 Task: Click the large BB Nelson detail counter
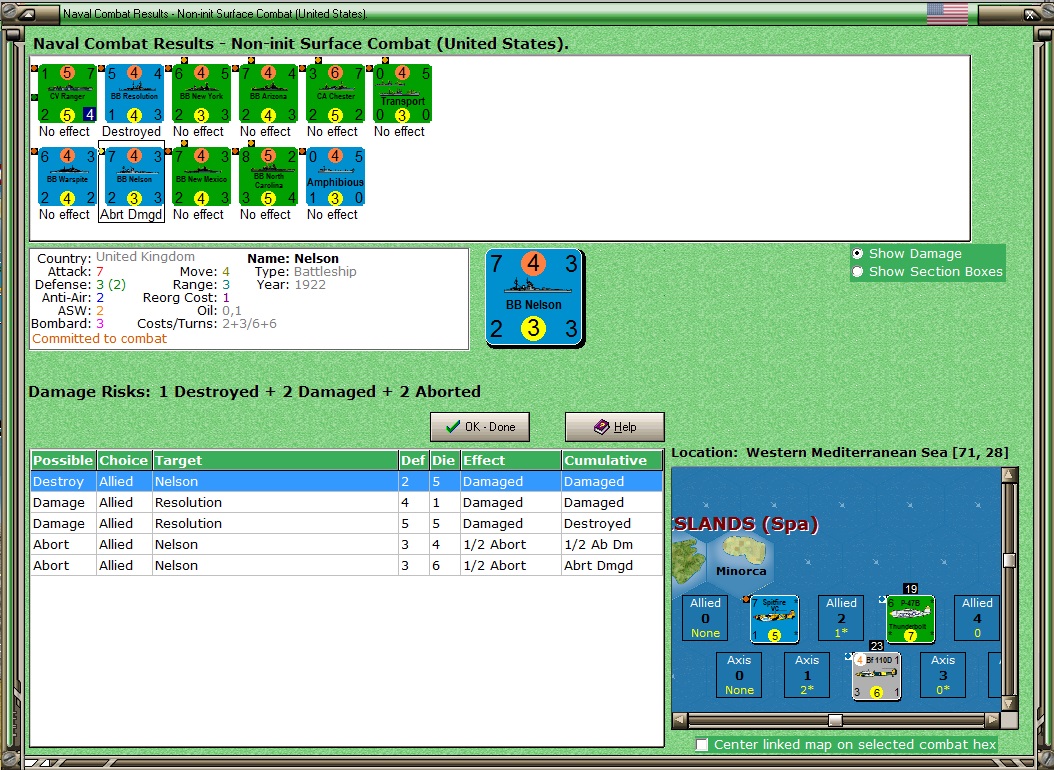coord(534,298)
